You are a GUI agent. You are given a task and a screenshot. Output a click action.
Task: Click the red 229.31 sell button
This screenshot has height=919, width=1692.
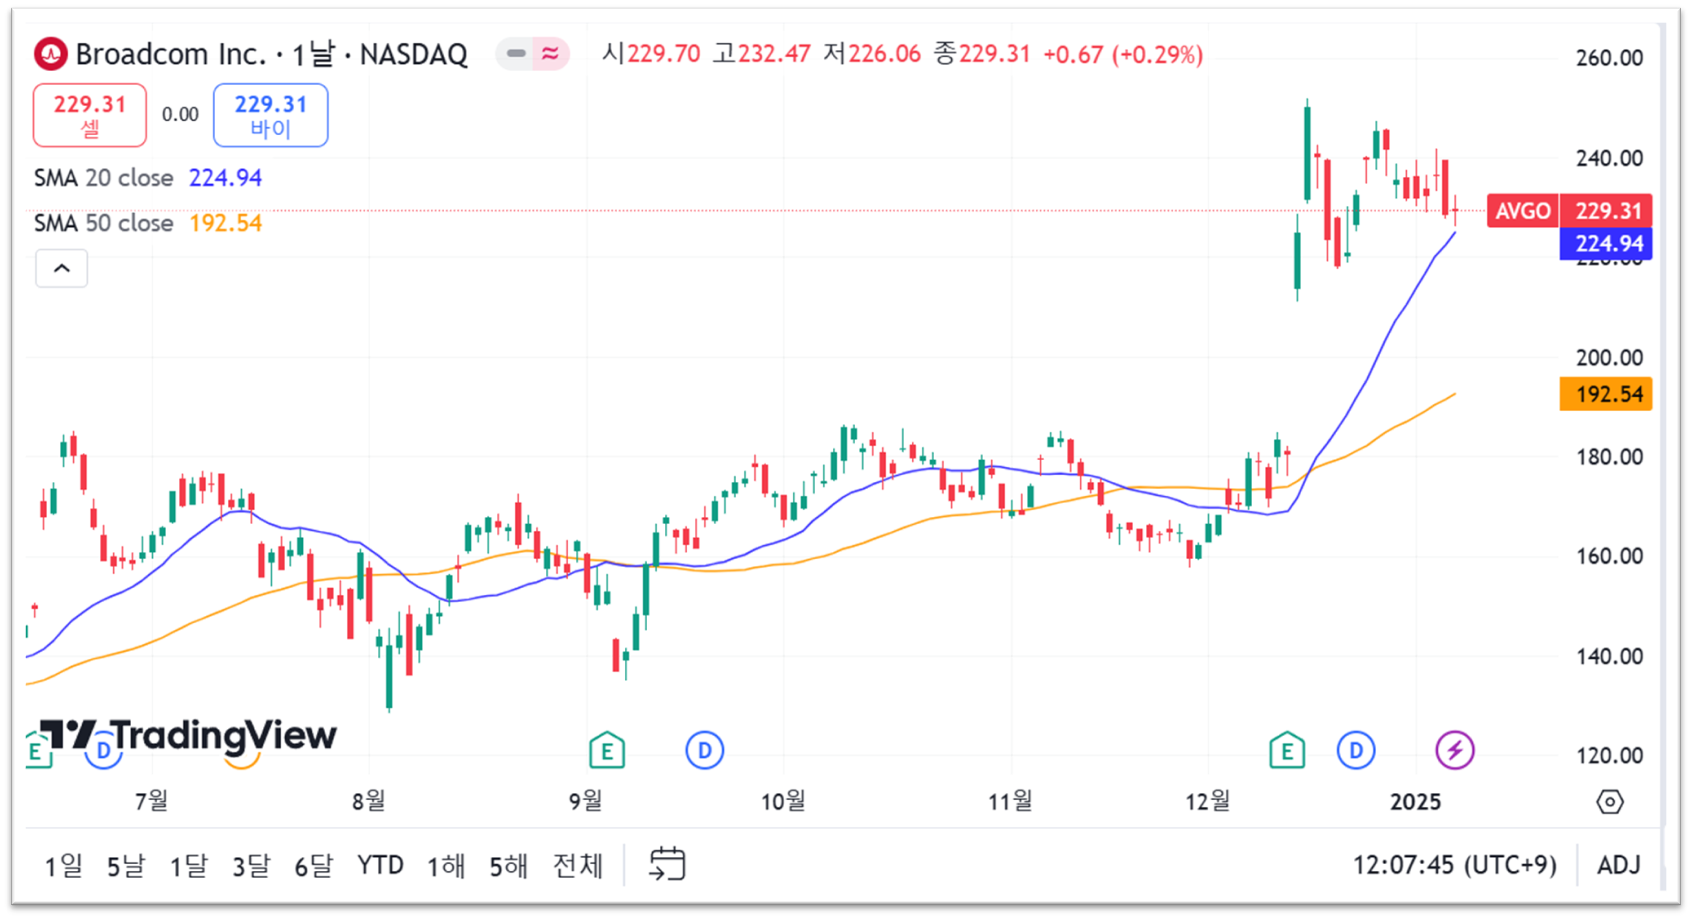tap(90, 116)
